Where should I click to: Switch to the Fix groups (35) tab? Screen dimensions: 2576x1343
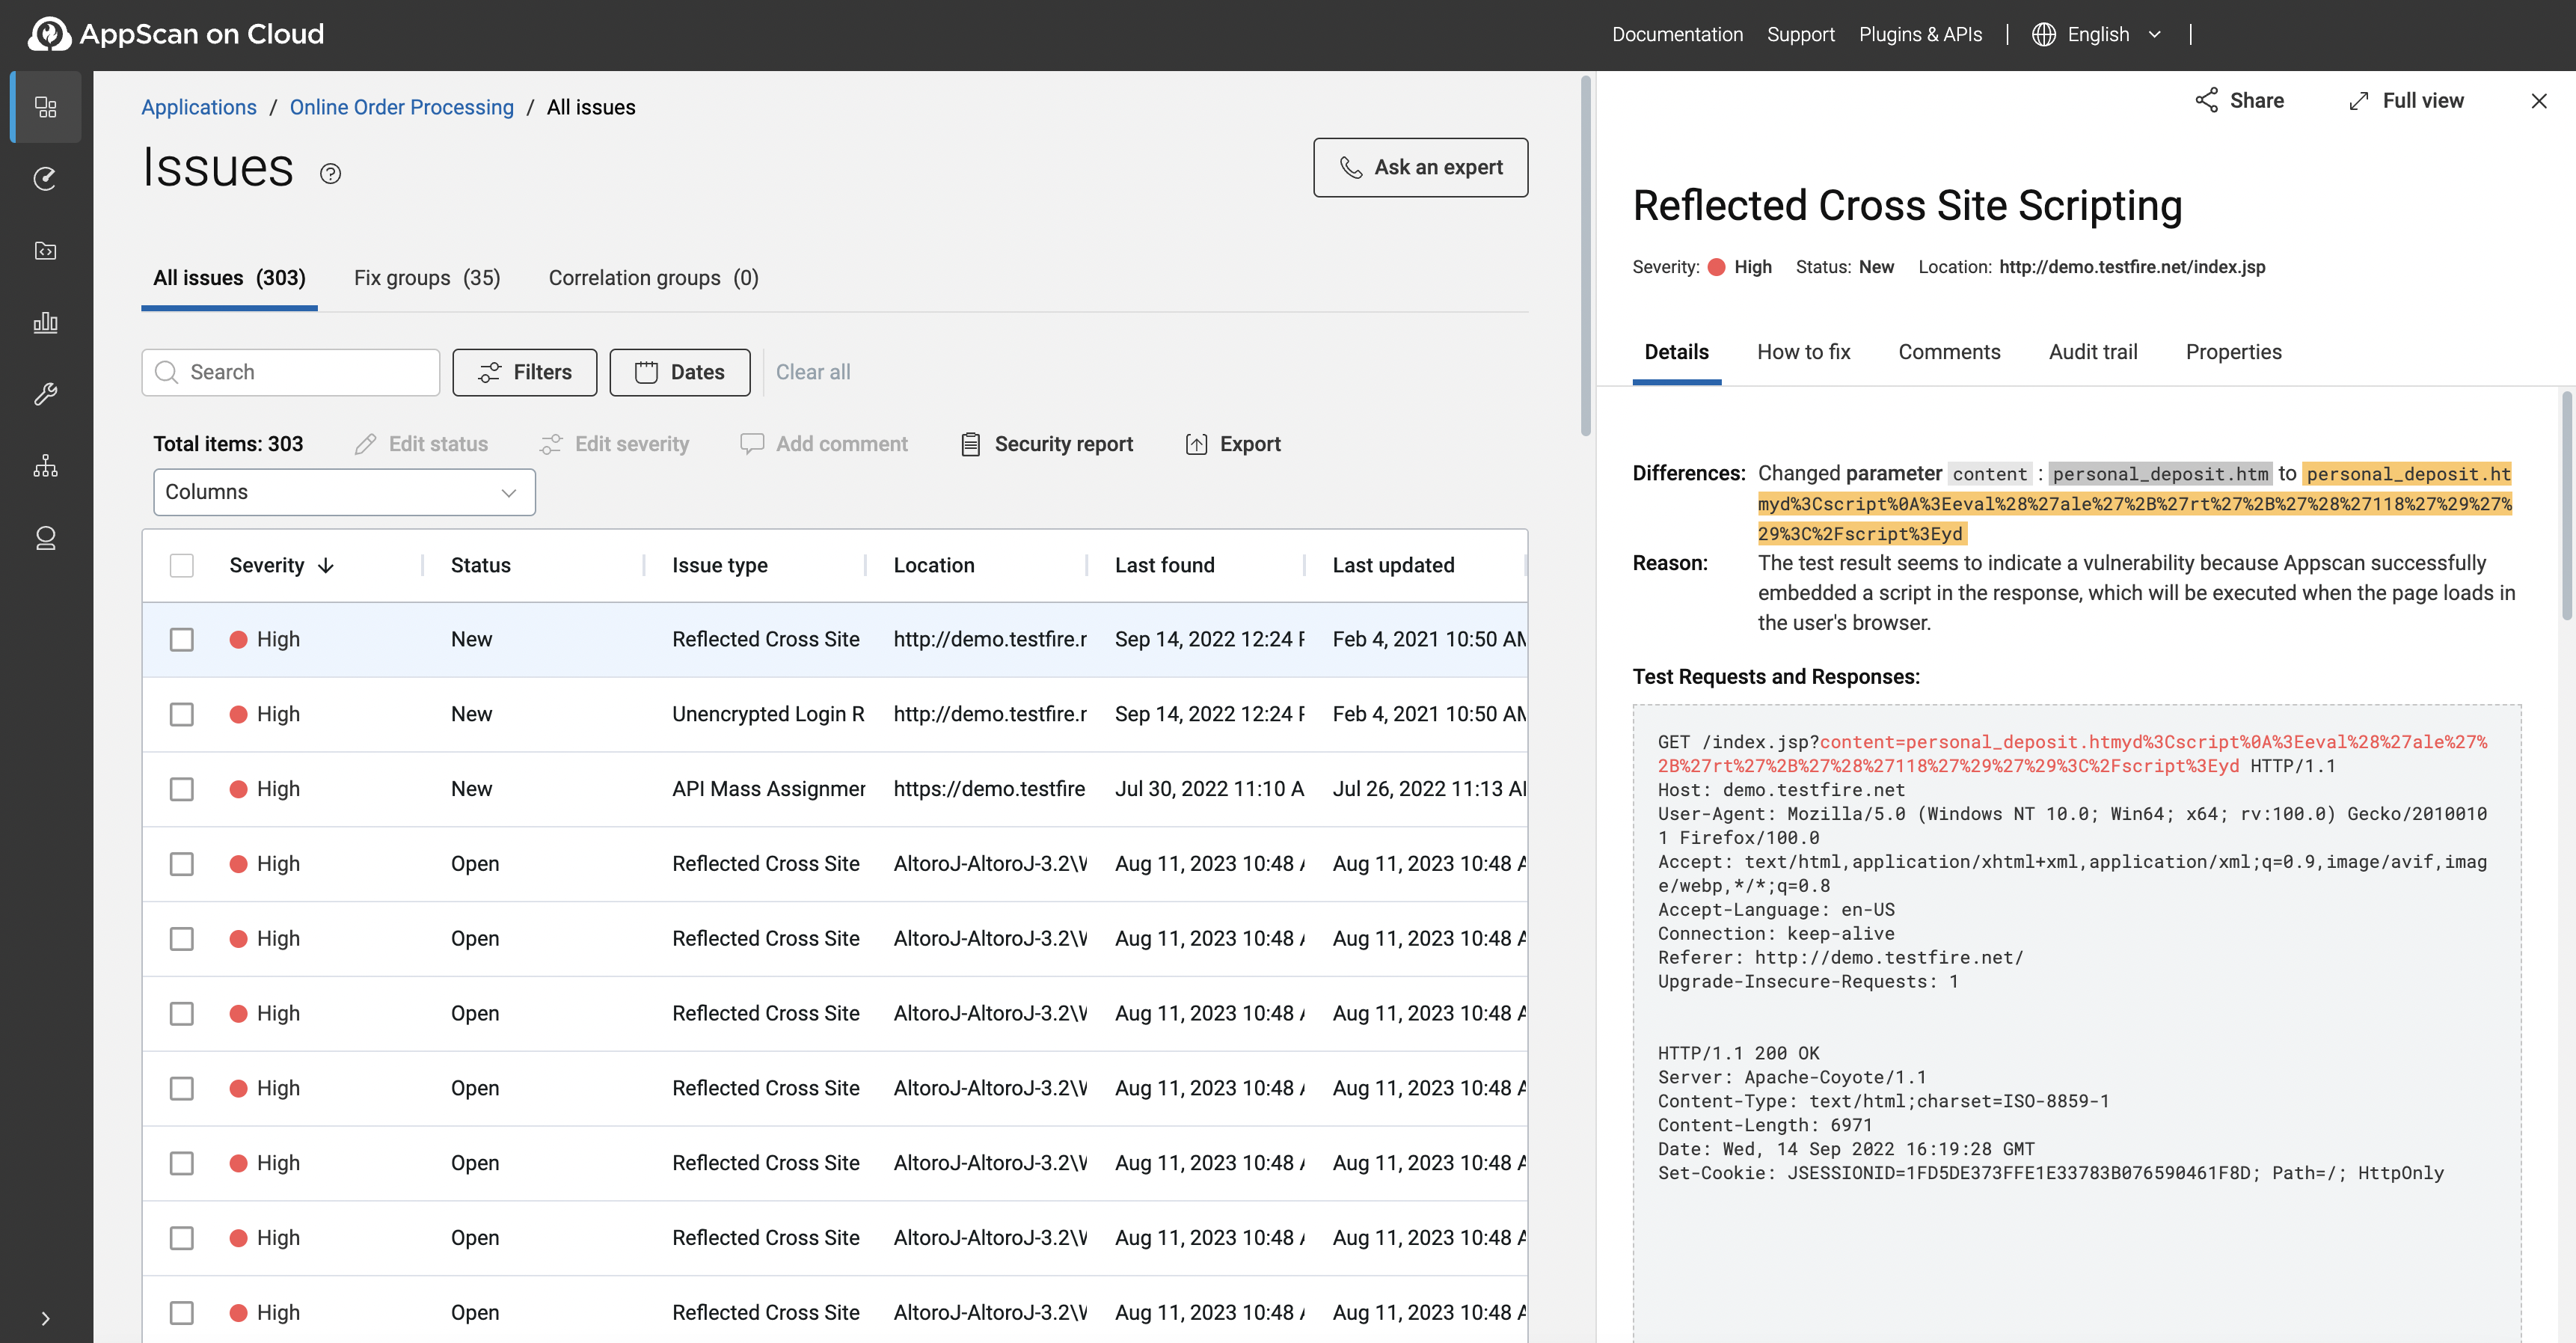(x=427, y=278)
